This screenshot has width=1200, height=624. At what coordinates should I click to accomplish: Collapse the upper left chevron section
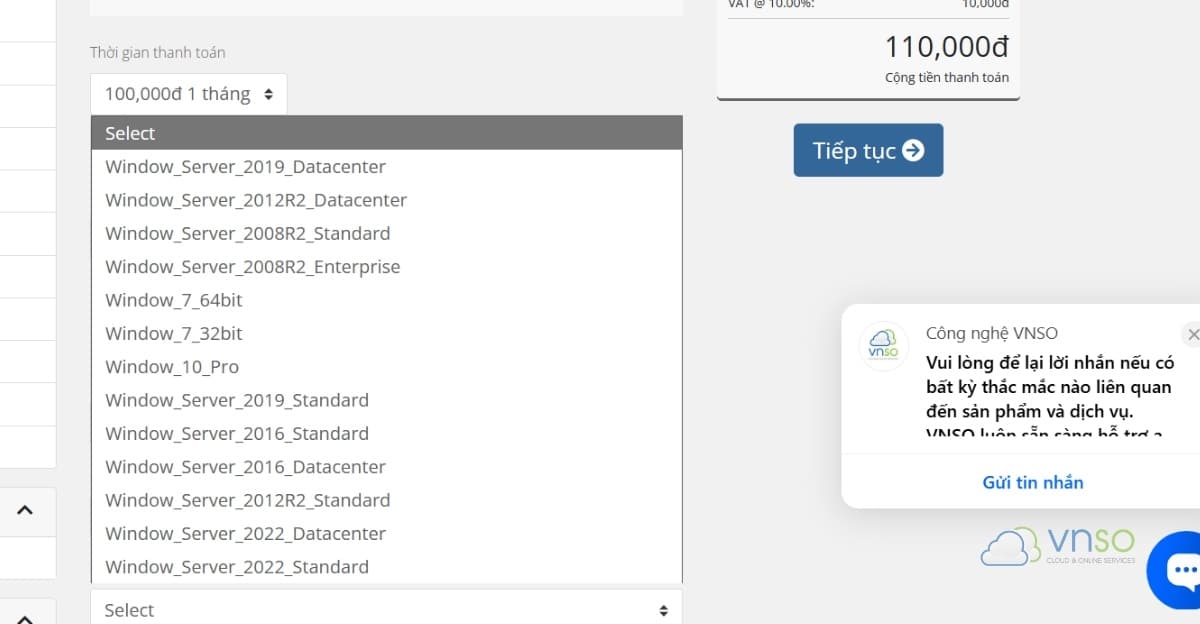pyautogui.click(x=25, y=510)
